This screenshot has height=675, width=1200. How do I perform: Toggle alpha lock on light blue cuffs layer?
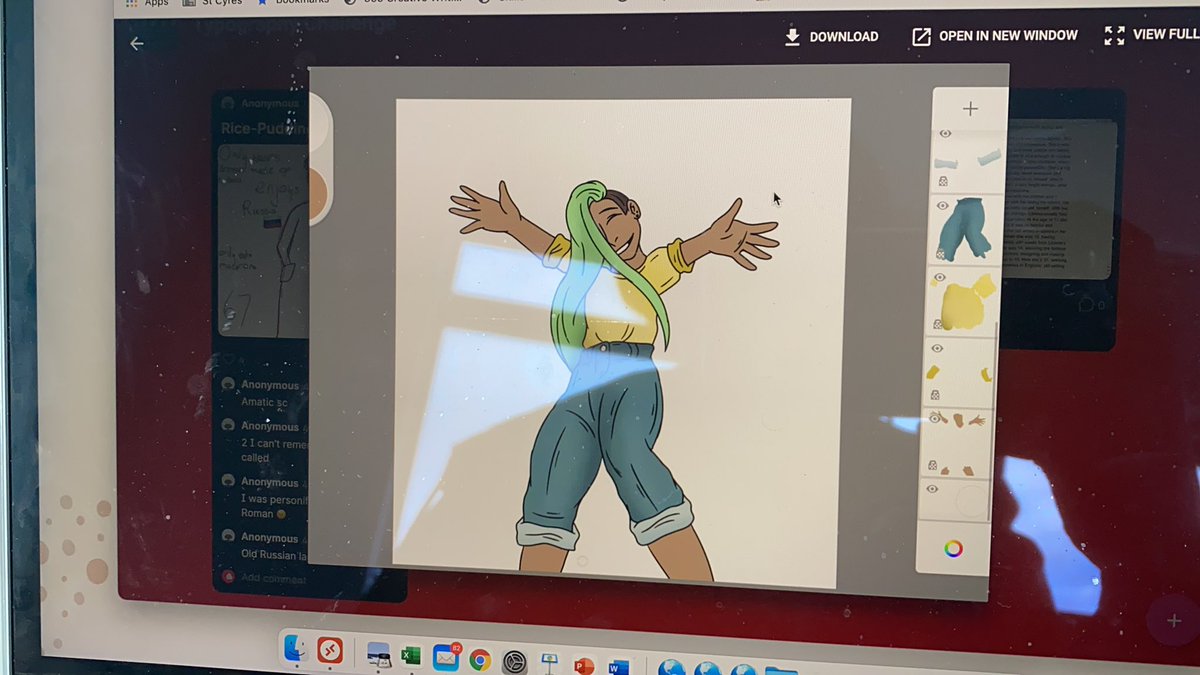943,182
